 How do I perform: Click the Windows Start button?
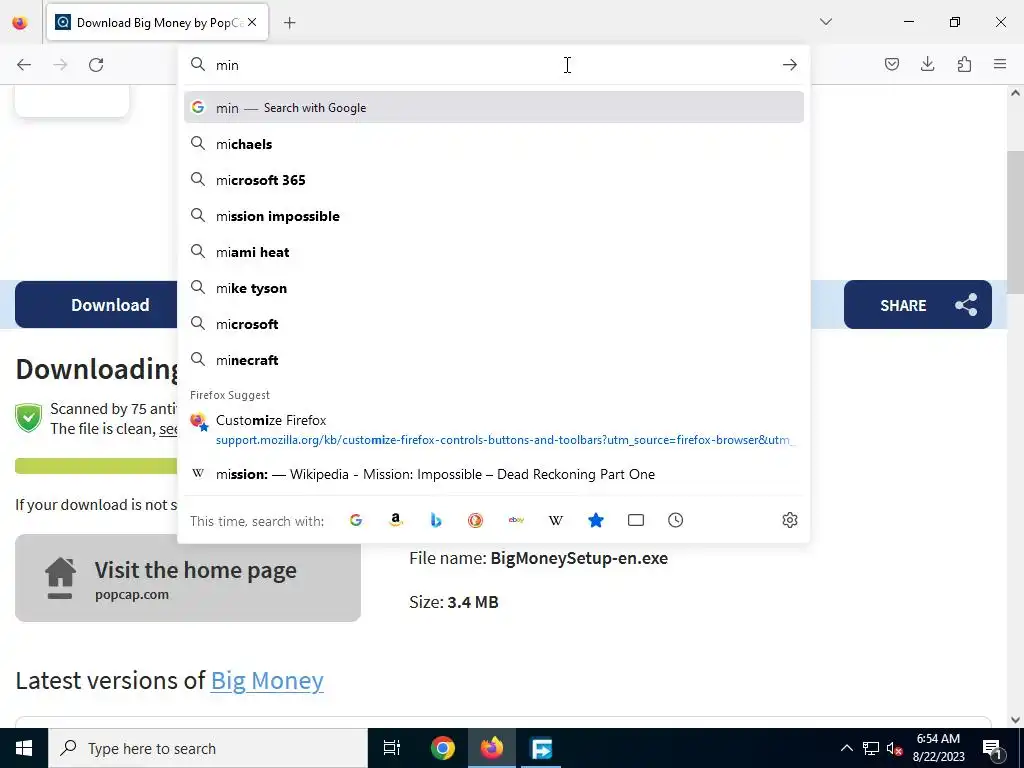(x=24, y=748)
